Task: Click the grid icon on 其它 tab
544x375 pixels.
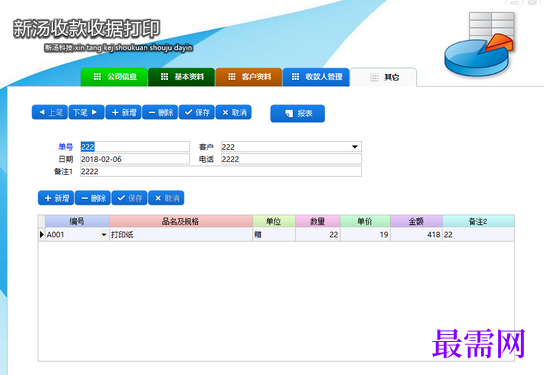Action: point(374,77)
